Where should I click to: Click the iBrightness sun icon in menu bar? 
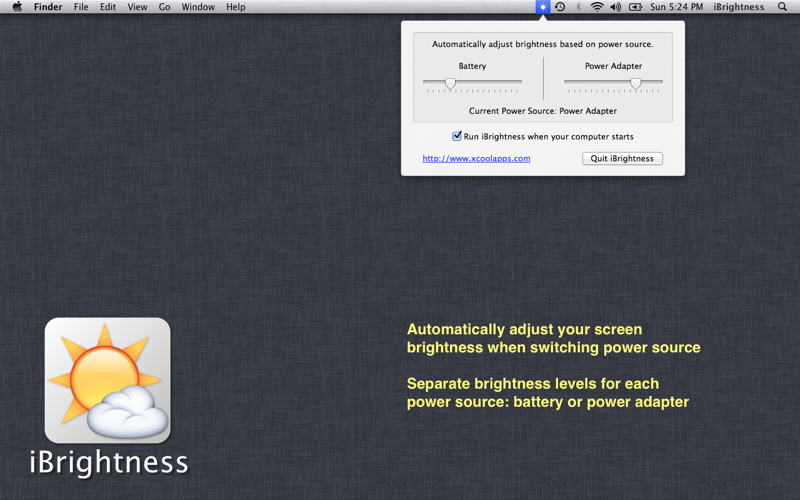pyautogui.click(x=543, y=7)
